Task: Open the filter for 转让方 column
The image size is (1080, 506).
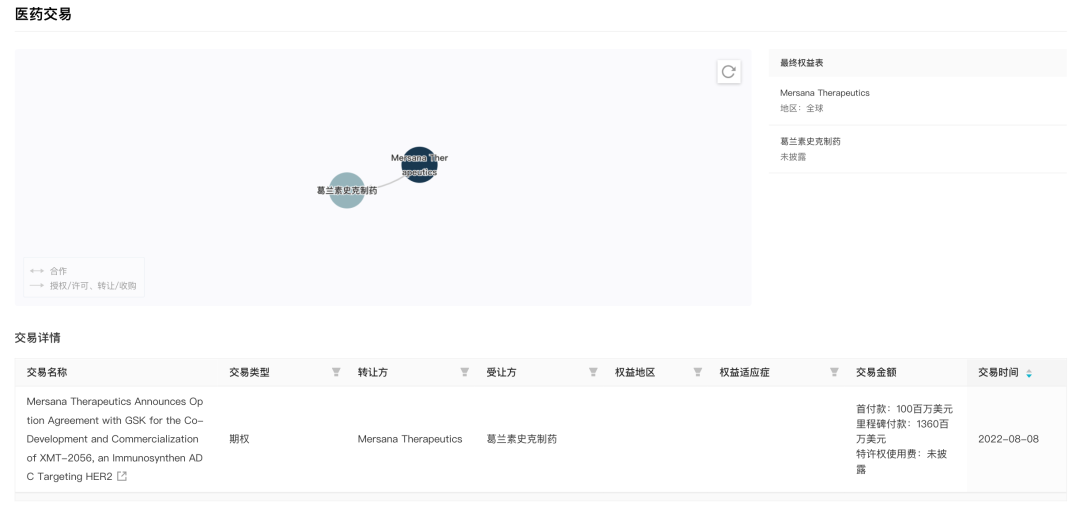Action: point(465,372)
